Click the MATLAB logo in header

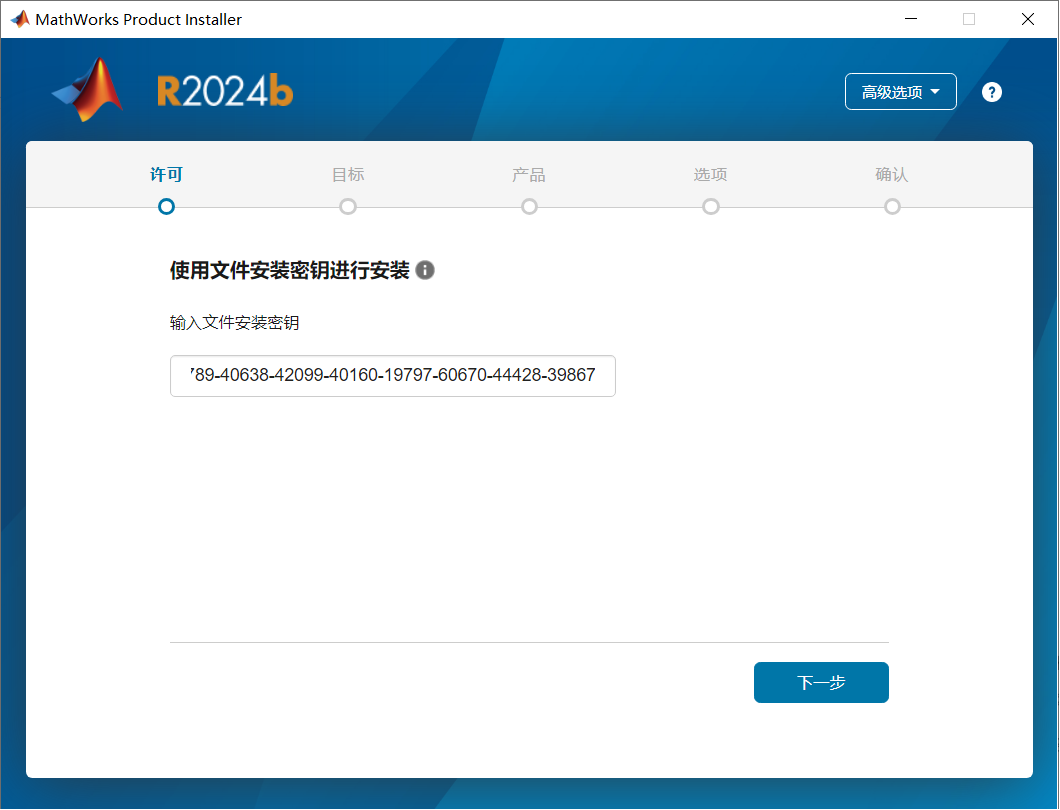(x=88, y=90)
